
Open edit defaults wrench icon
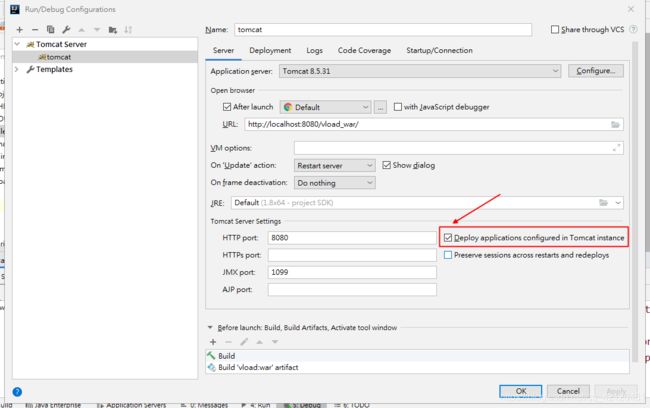[66, 29]
